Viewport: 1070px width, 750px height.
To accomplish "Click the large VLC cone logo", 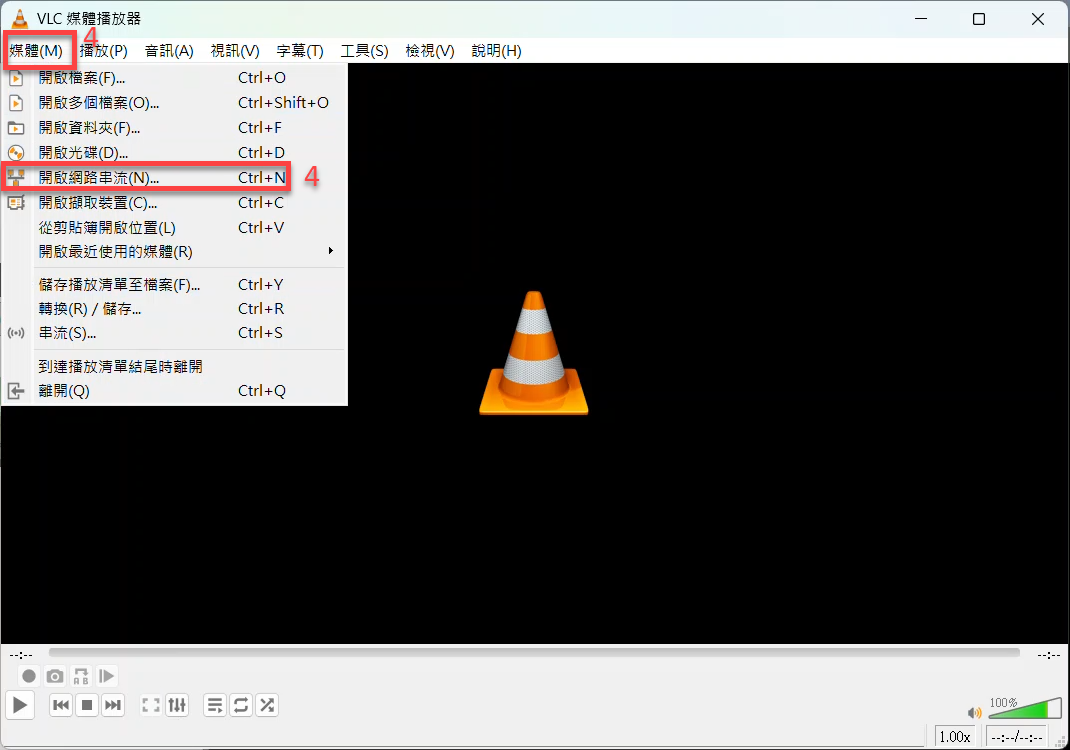I will coord(534,353).
